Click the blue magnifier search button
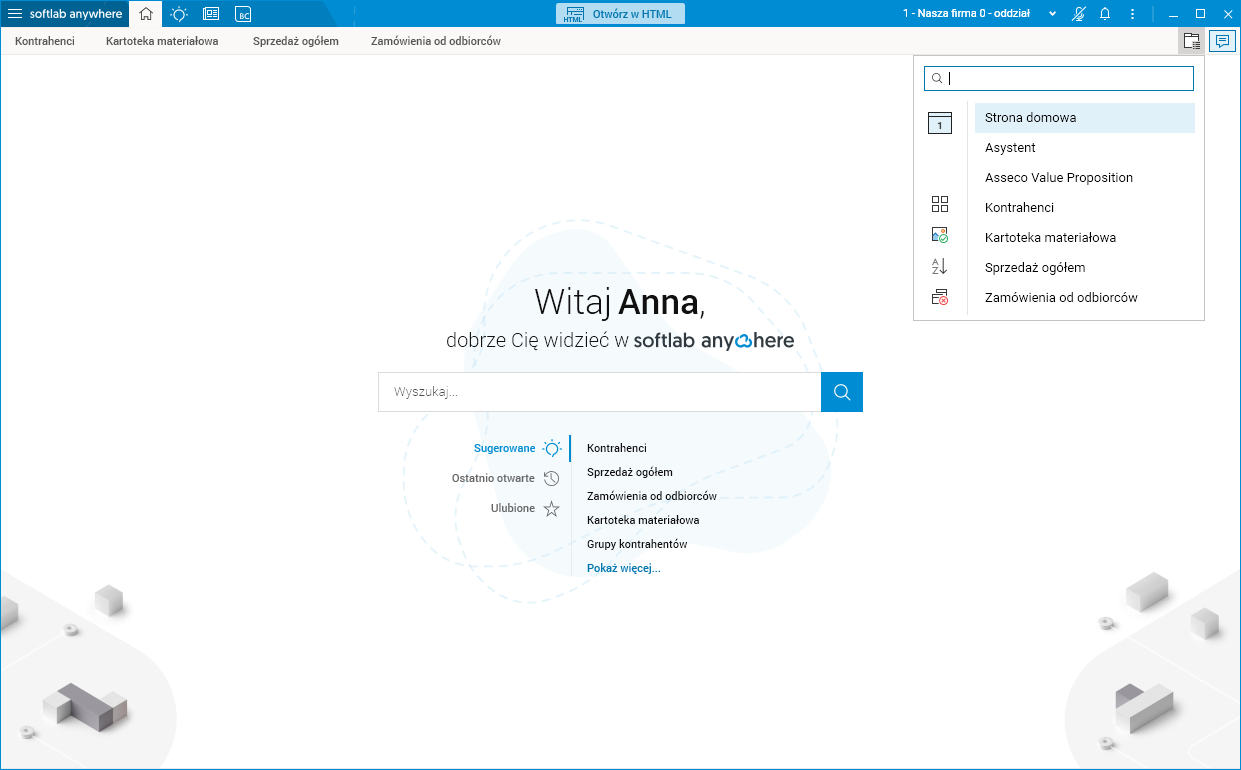 [x=842, y=392]
